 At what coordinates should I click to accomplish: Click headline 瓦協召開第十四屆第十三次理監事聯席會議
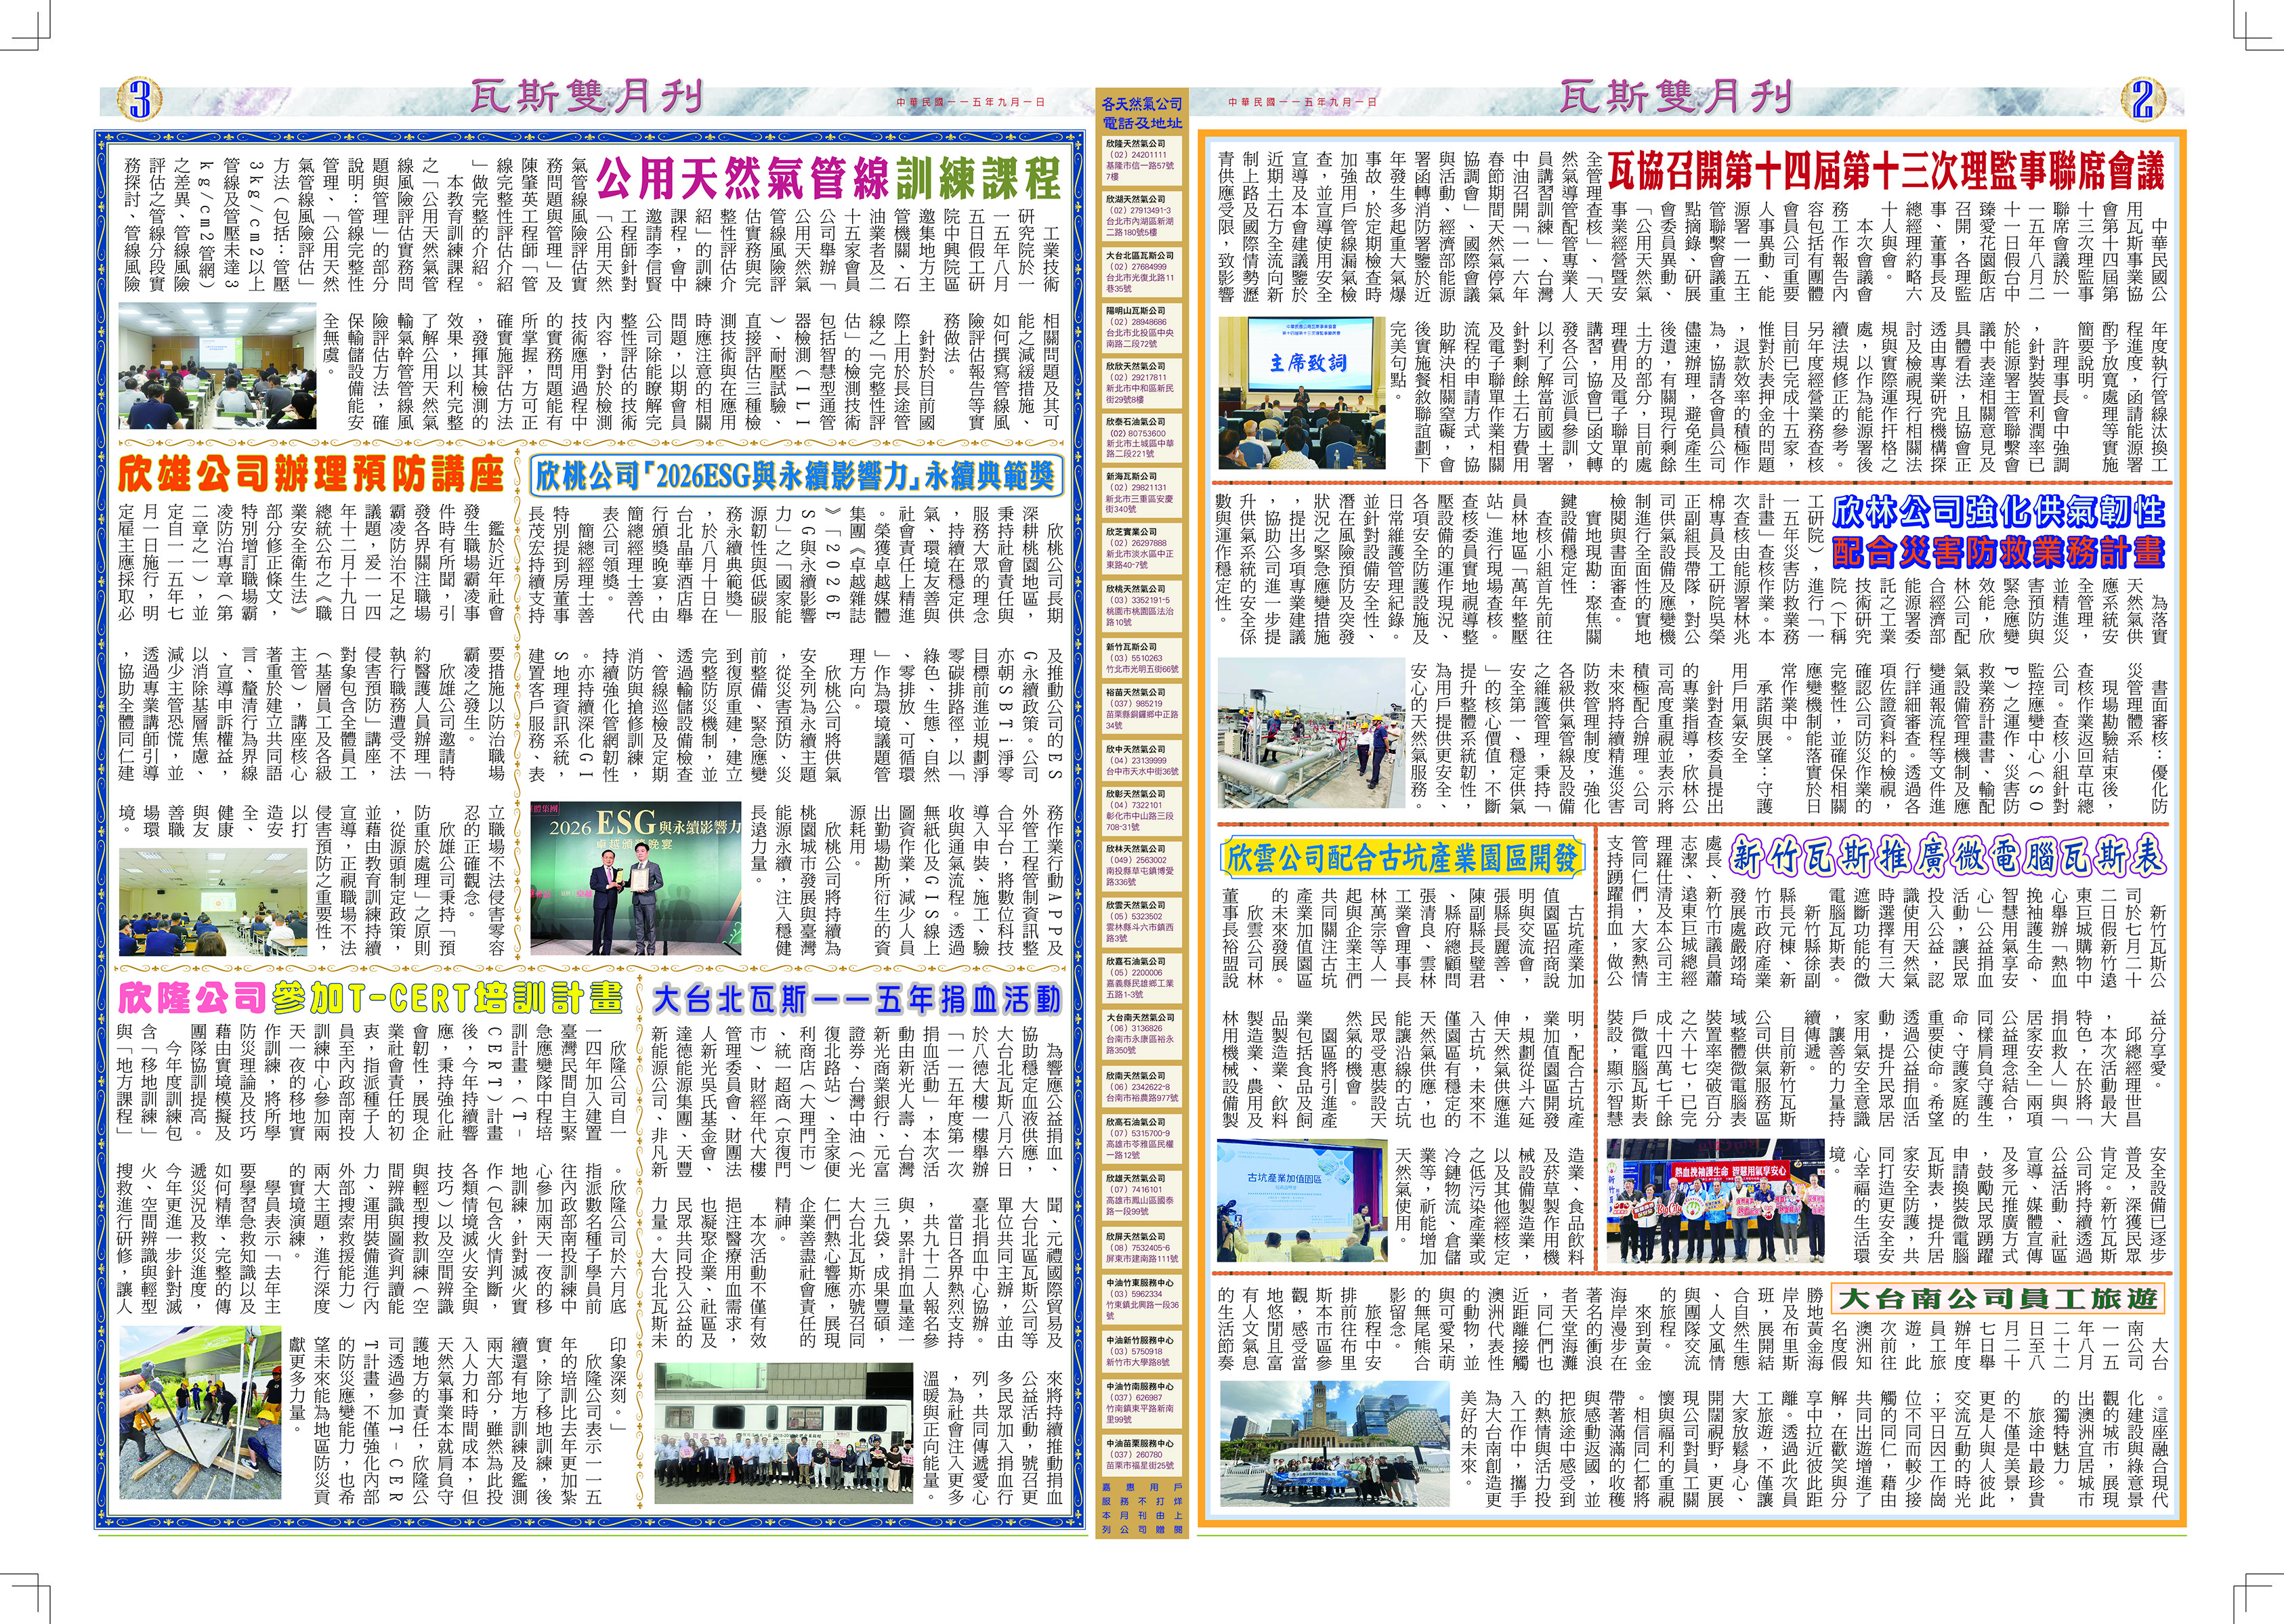point(1886,171)
